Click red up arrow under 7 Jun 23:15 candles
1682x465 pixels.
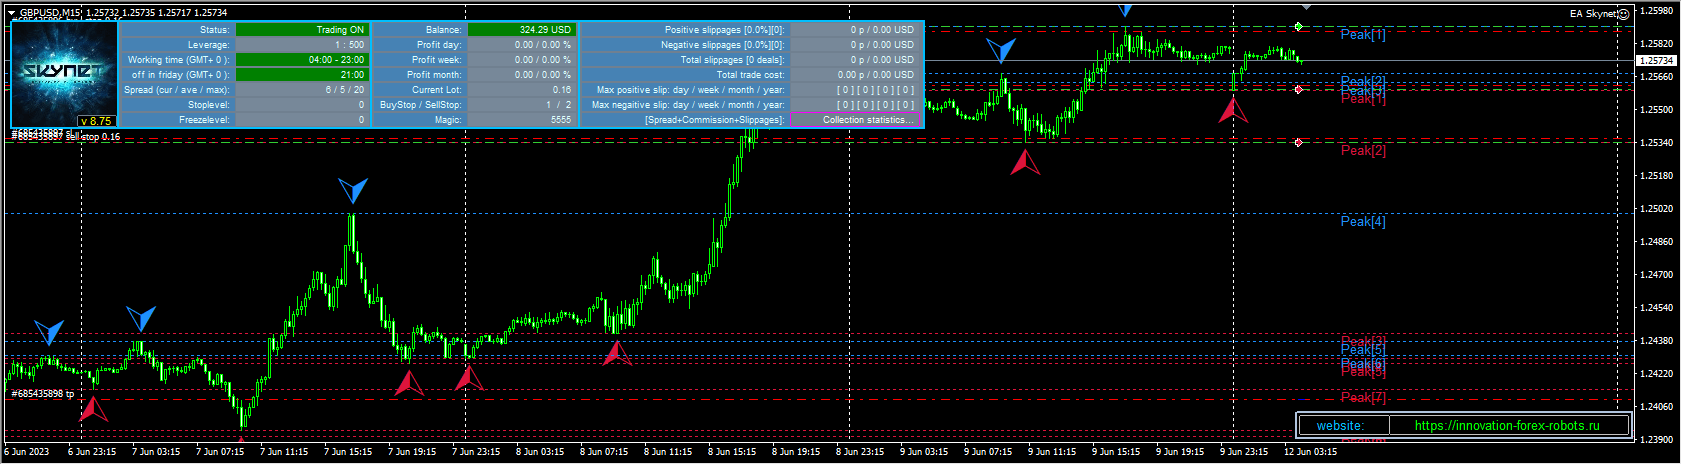click(469, 378)
